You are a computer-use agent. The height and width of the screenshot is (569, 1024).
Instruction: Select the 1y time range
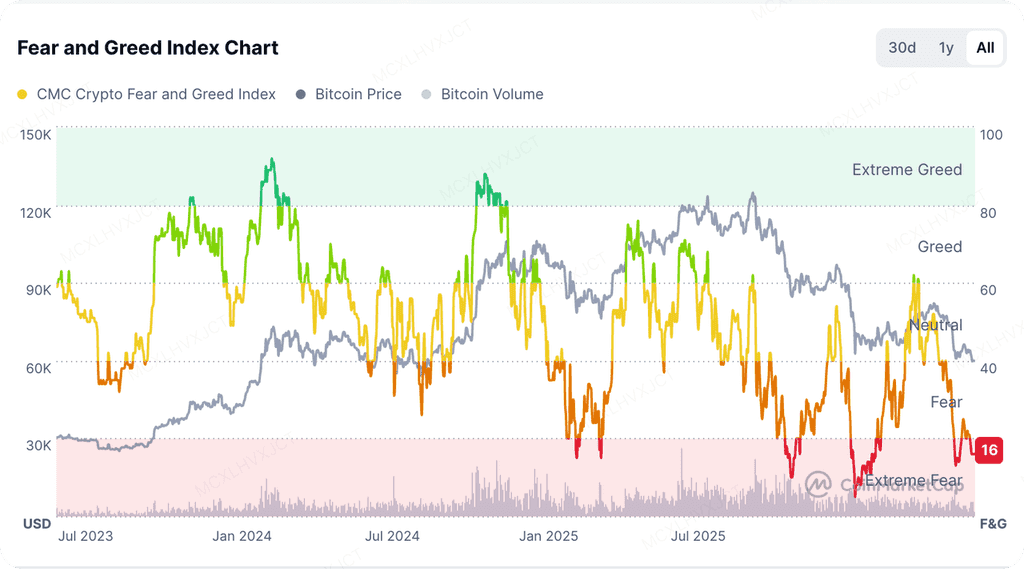[x=946, y=48]
